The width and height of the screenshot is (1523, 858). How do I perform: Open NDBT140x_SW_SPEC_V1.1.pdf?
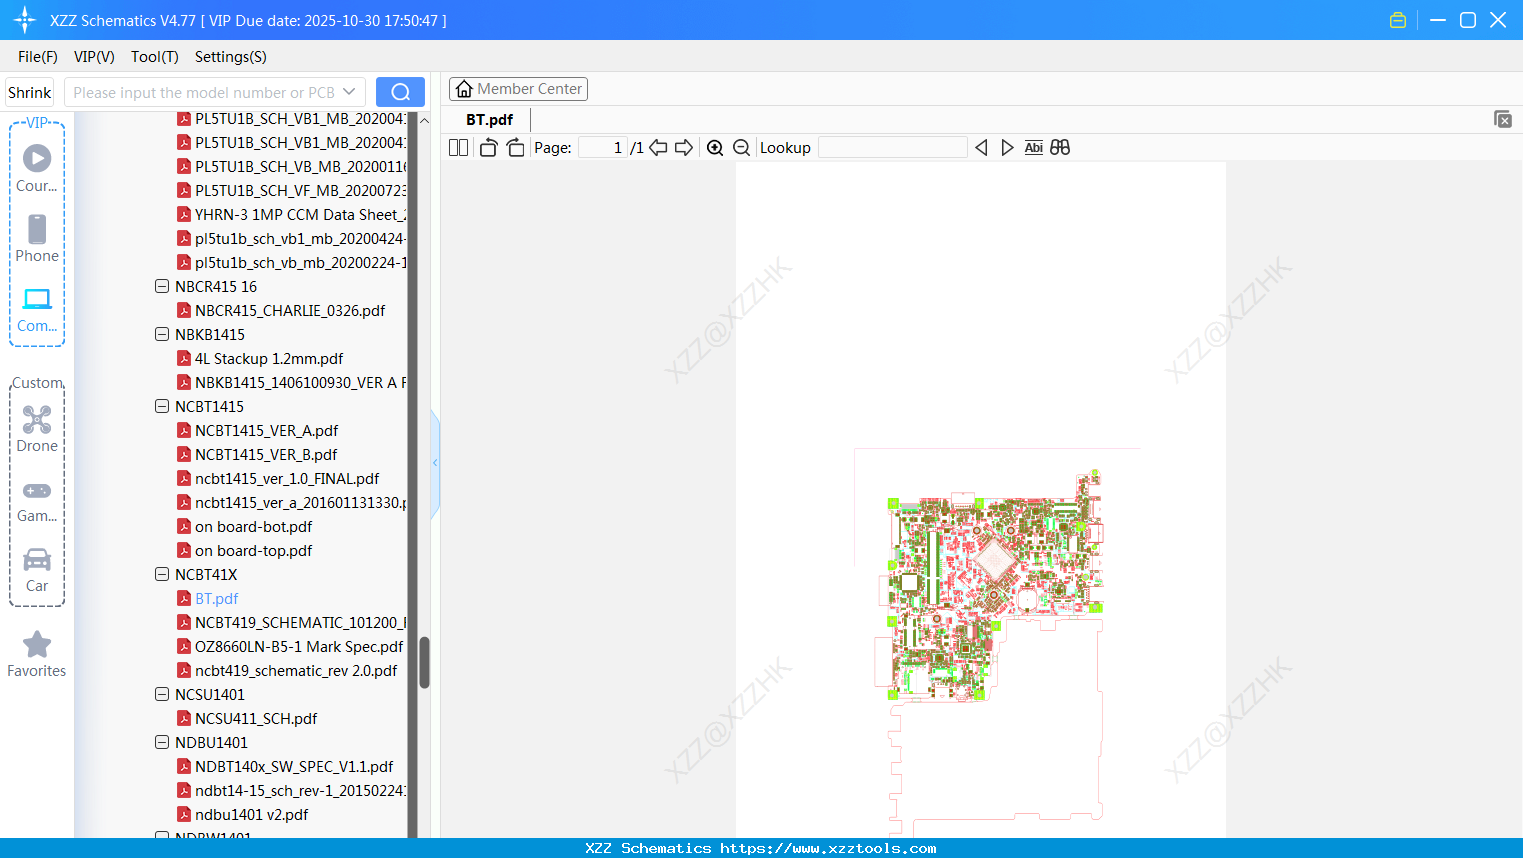[294, 766]
